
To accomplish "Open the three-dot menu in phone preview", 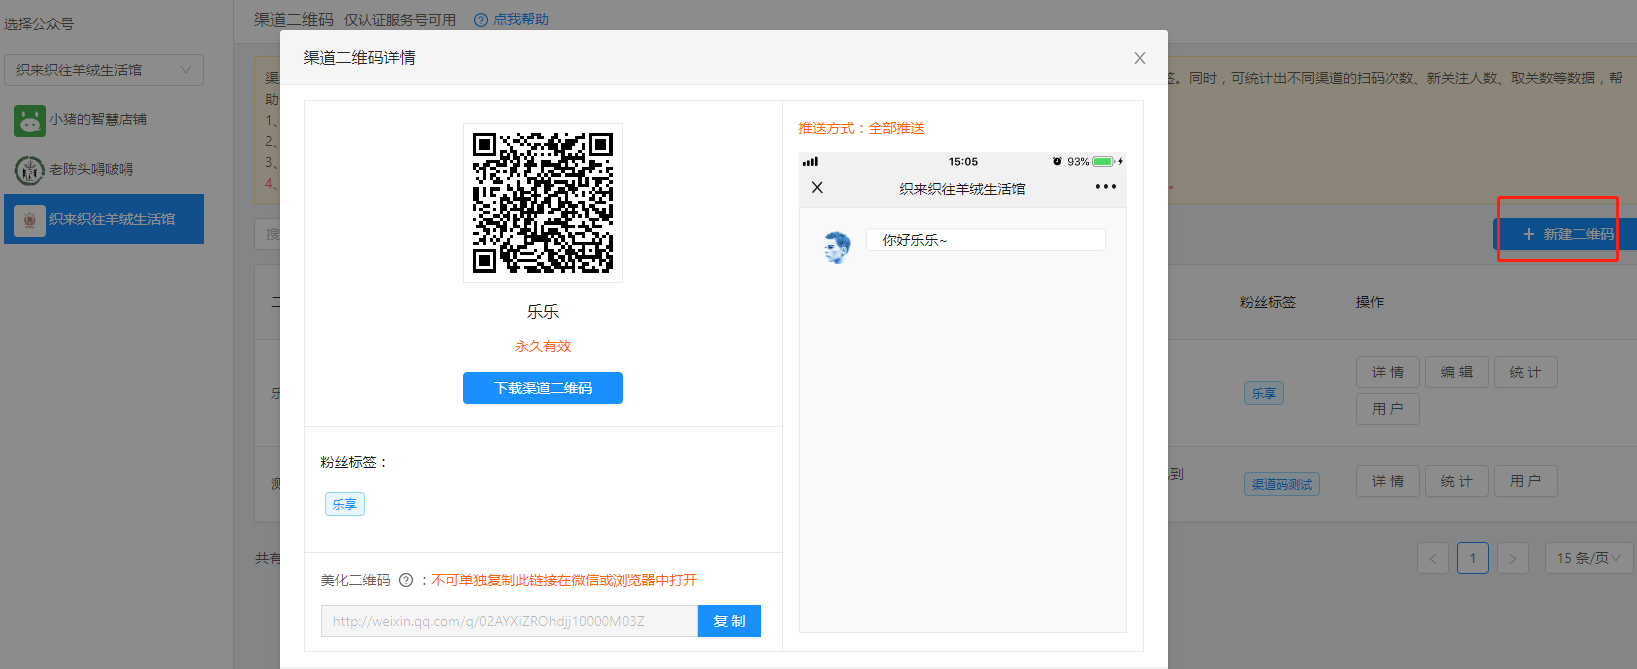I will [1105, 187].
